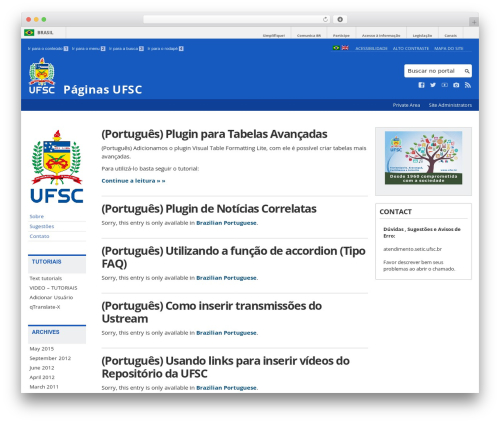Viewport: 500px width, 423px height.
Task: Jump via Ir para o rodapé link
Action: [x=165, y=49]
